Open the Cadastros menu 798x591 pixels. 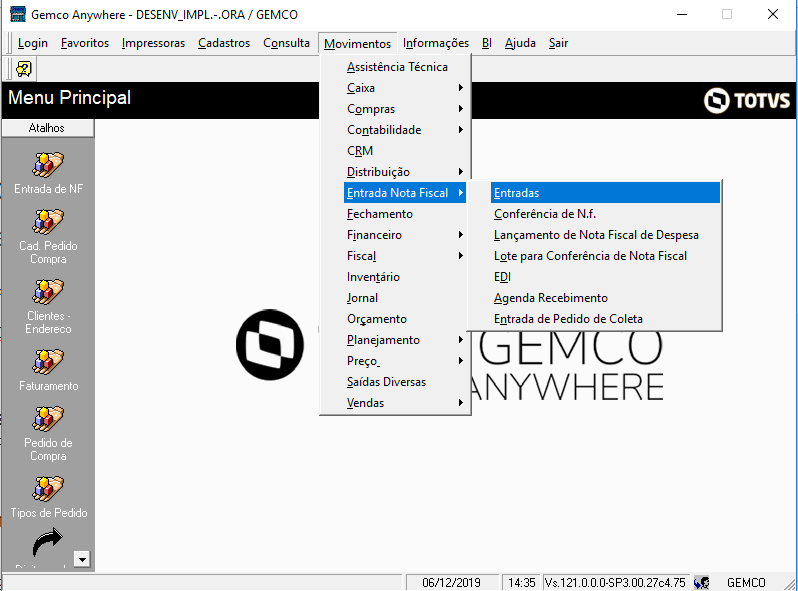(224, 43)
